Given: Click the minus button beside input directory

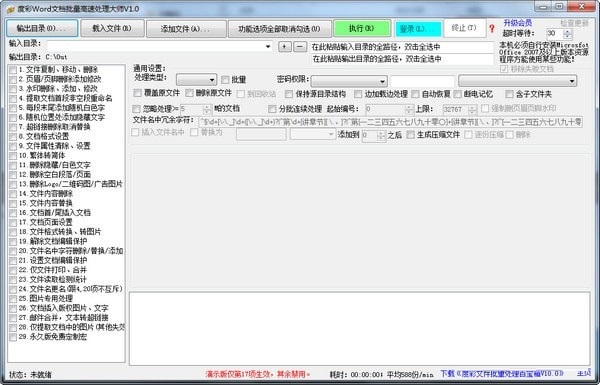Looking at the screenshot, I should pos(300,47).
